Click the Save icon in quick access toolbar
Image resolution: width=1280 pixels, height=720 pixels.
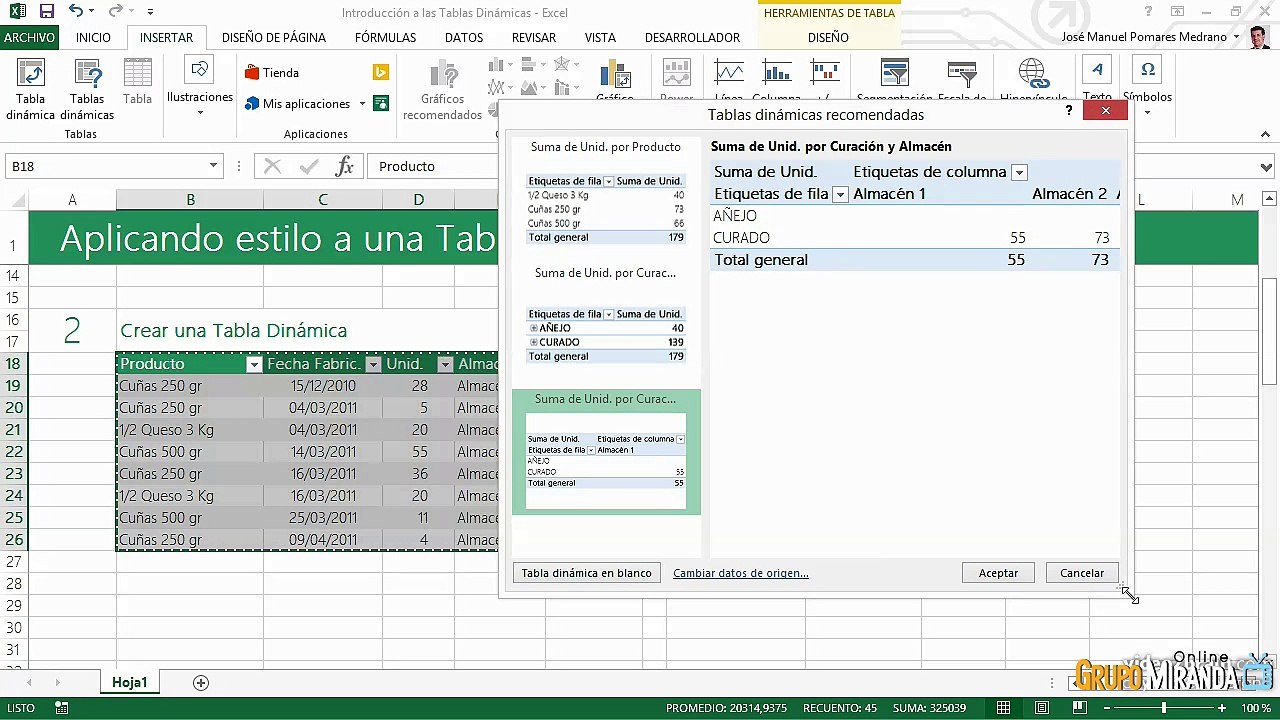[47, 12]
